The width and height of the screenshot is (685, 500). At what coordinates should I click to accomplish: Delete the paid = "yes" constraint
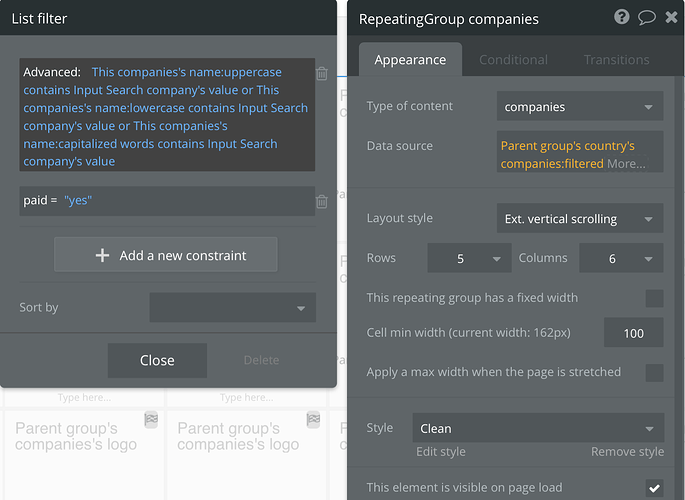tap(322, 201)
